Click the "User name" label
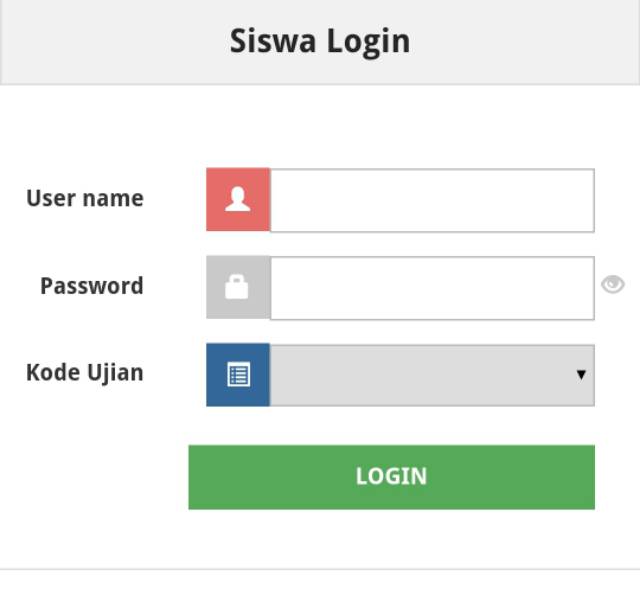 click(x=85, y=198)
